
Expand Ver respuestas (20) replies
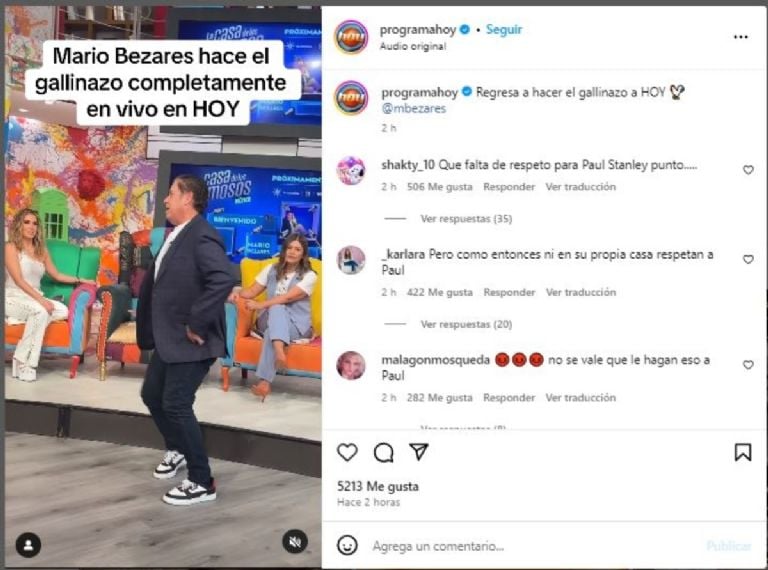466,324
